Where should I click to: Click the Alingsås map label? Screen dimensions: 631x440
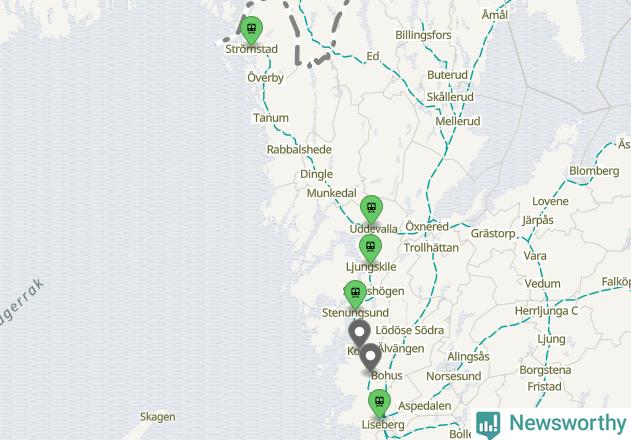click(x=468, y=356)
